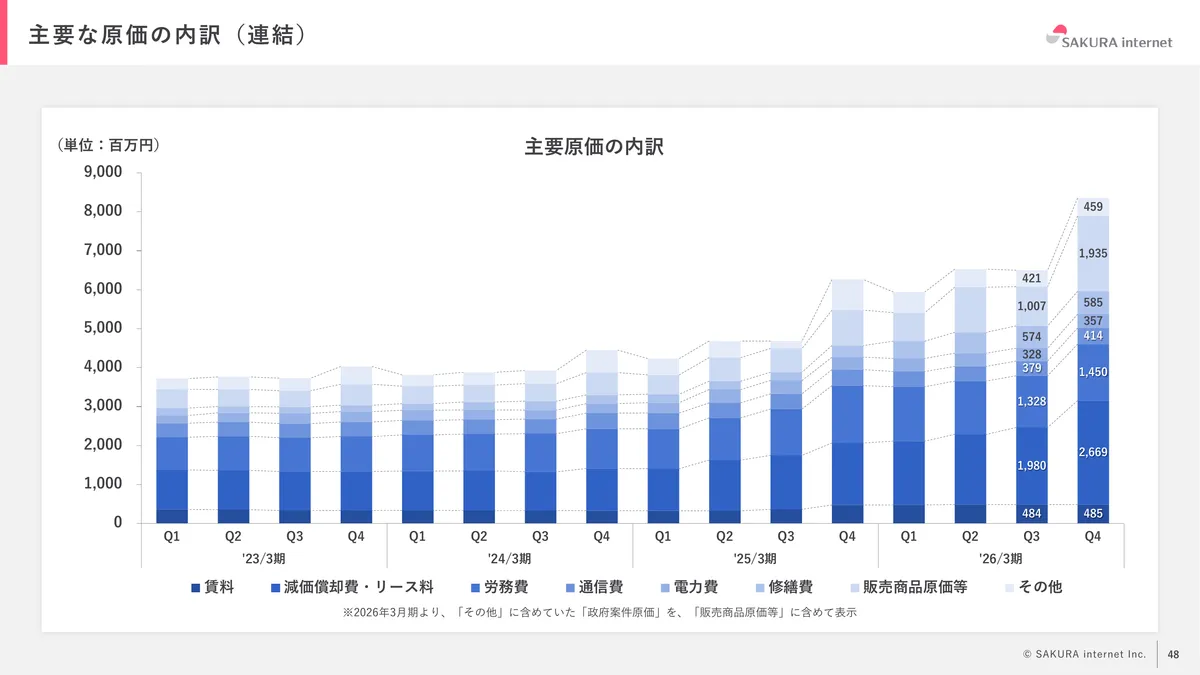Click the value 1,007 in the Q3 bar
This screenshot has height=675, width=1200.
click(x=1032, y=306)
